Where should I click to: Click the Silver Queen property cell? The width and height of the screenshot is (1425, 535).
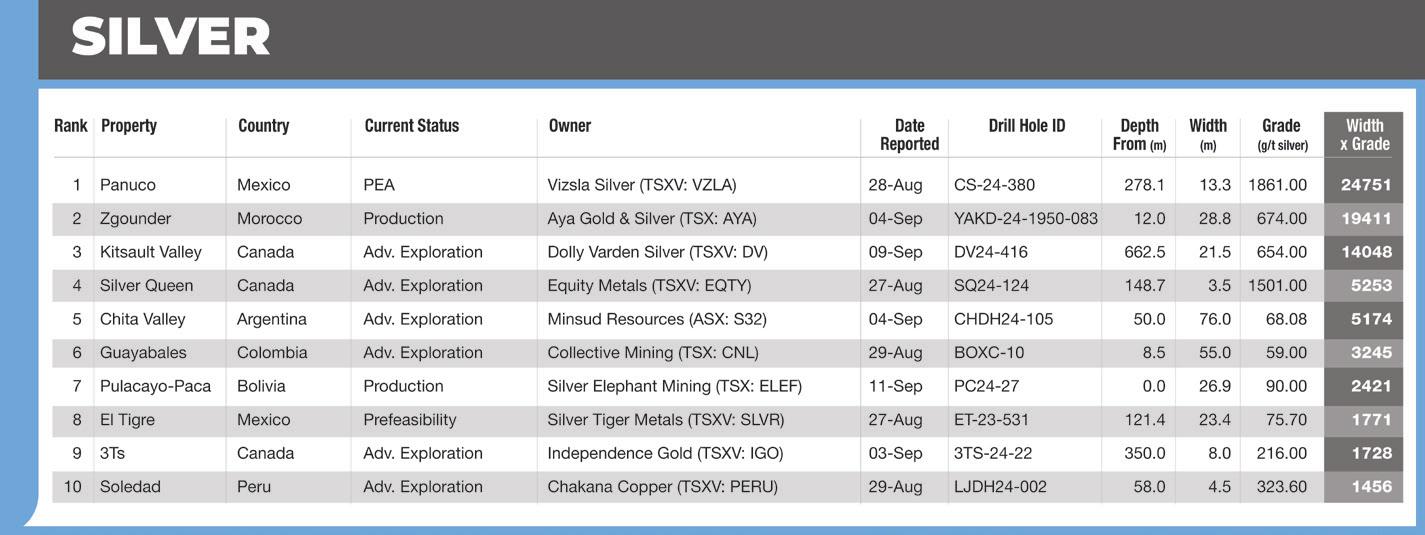click(x=146, y=286)
